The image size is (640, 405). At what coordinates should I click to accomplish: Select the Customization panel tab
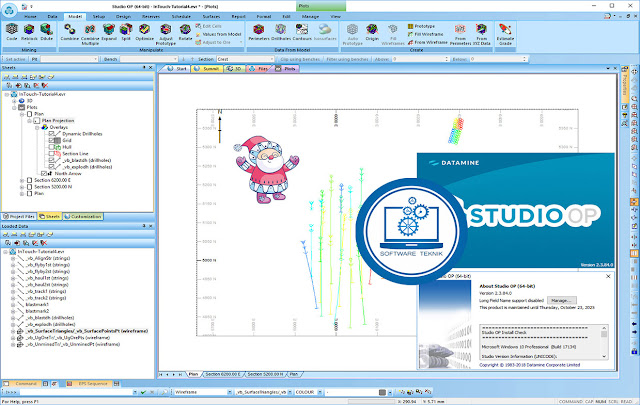83,216
